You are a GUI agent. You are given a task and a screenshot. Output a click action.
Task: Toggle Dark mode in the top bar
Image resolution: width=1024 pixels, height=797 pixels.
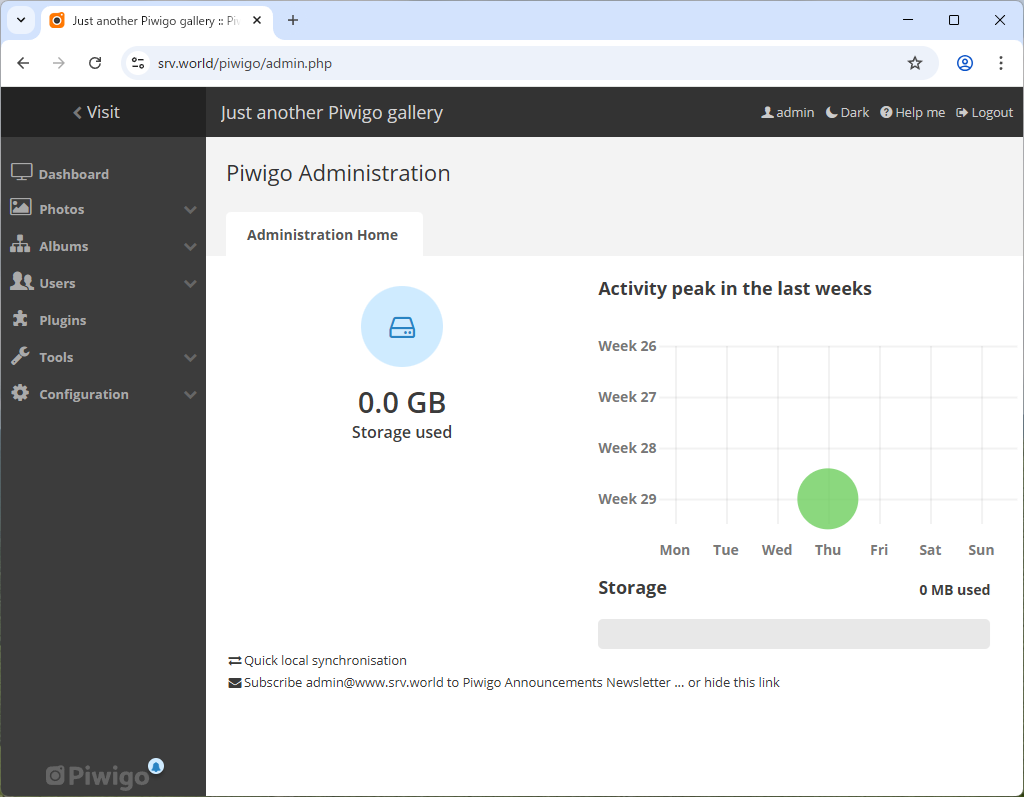point(846,112)
